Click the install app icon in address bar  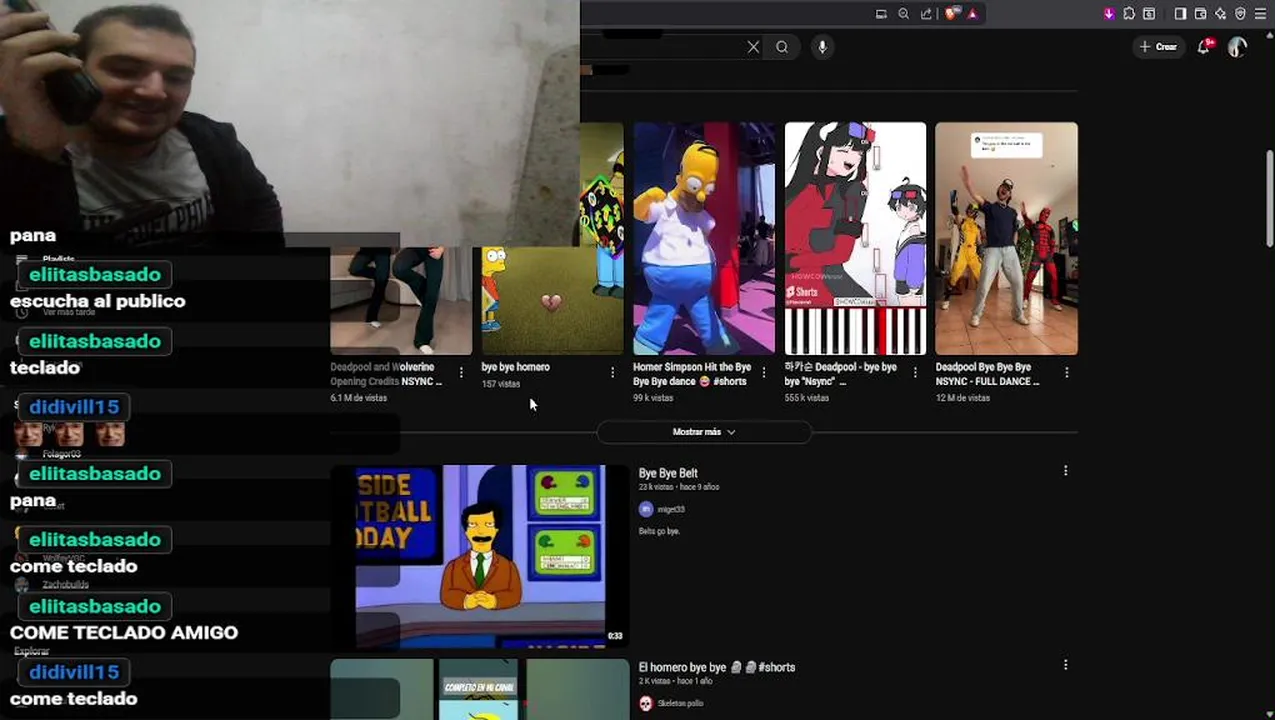pyautogui.click(x=881, y=14)
